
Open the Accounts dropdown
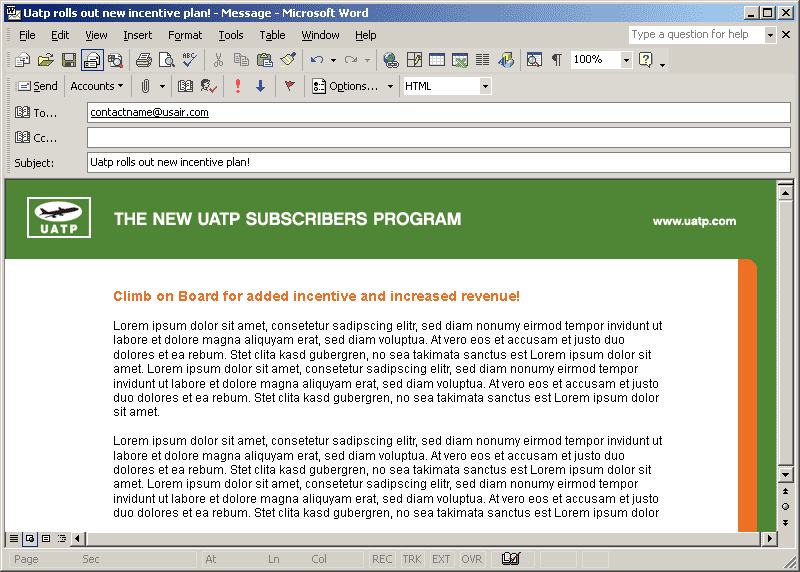(96, 86)
